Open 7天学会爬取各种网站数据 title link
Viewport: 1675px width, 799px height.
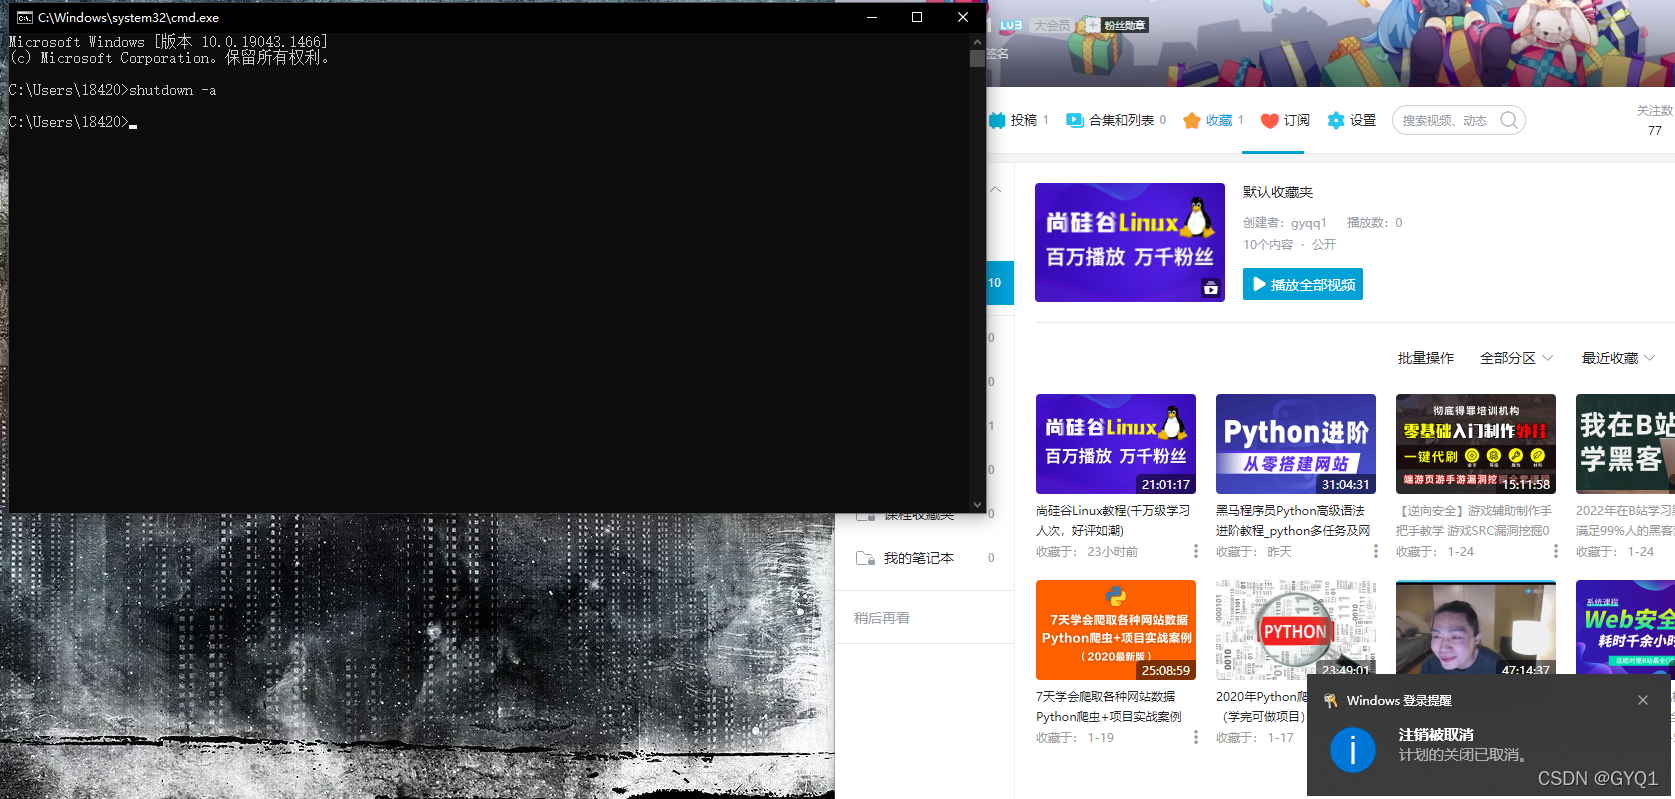(1109, 706)
